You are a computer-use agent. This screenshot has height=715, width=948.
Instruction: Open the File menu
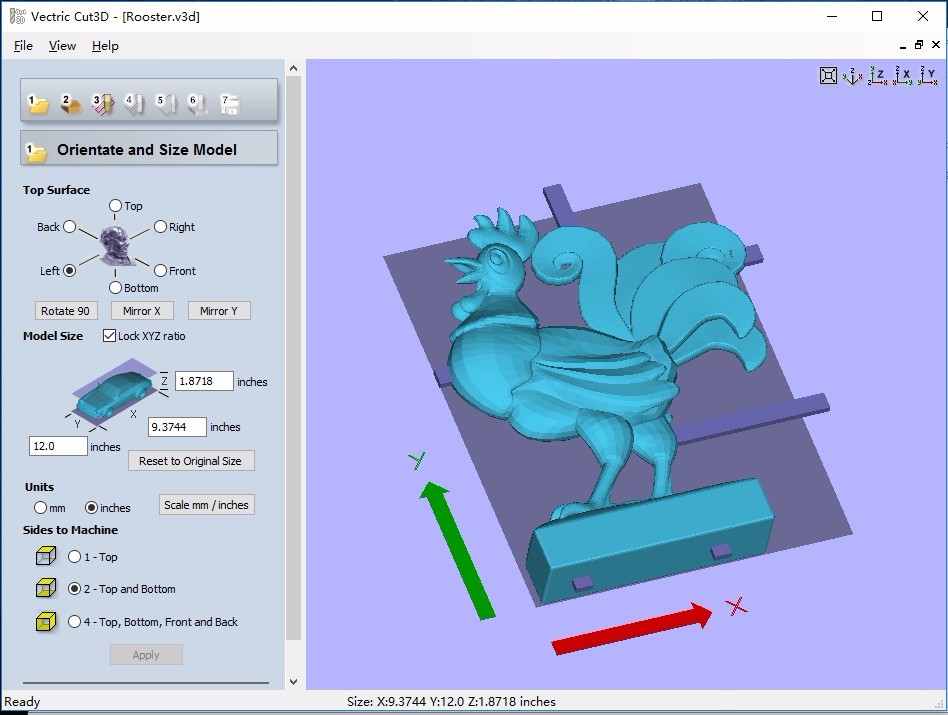click(x=23, y=46)
